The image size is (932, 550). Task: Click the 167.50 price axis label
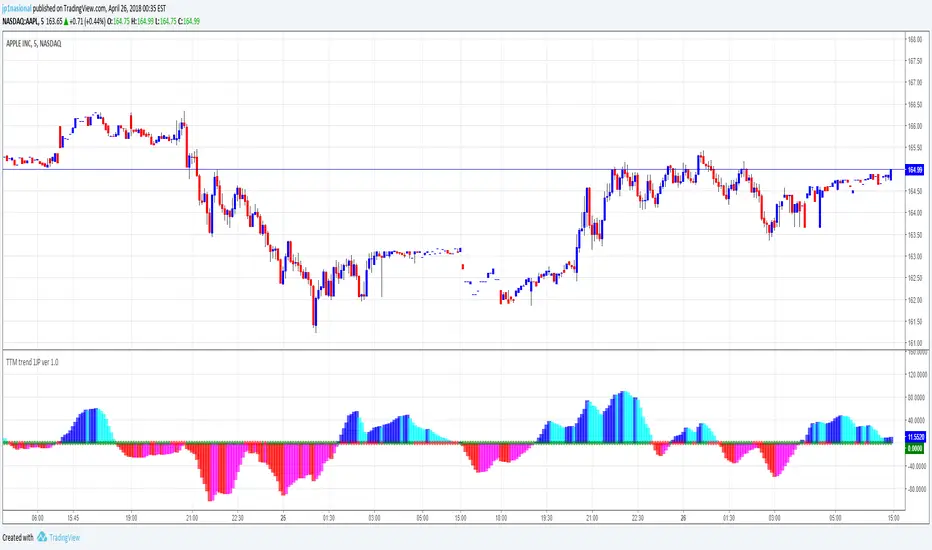(x=915, y=61)
